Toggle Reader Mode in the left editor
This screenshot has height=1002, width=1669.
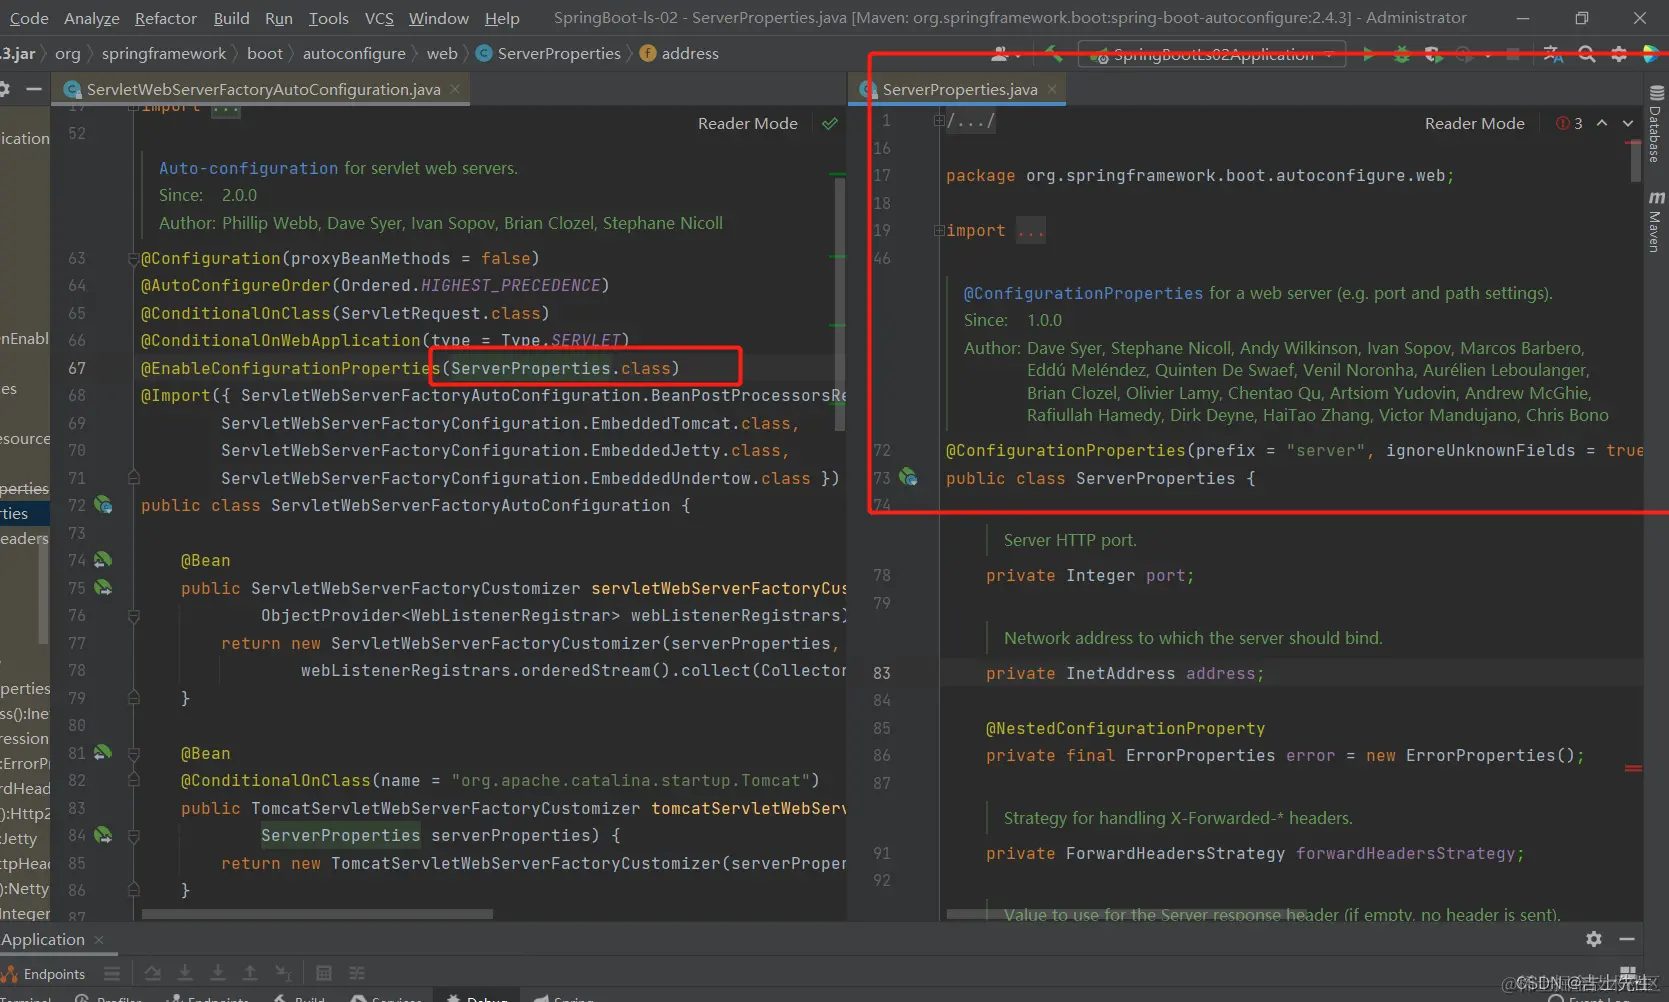click(x=748, y=124)
